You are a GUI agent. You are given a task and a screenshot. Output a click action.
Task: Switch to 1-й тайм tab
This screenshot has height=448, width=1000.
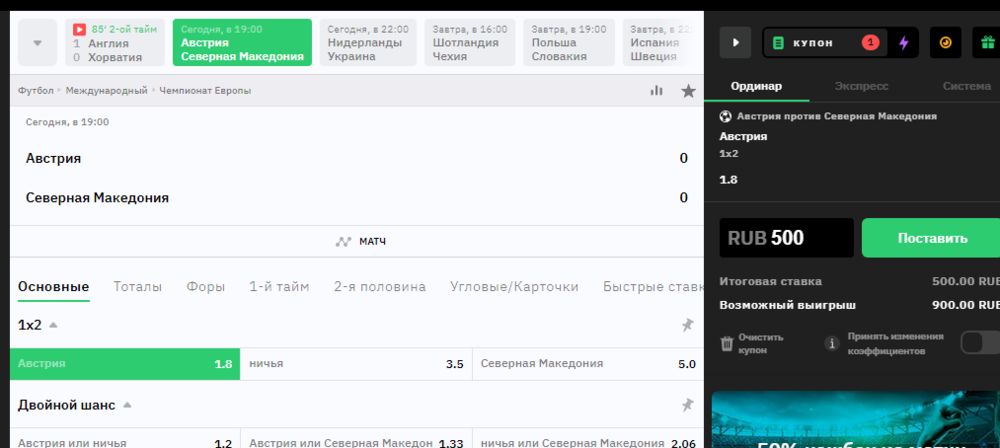click(x=279, y=287)
